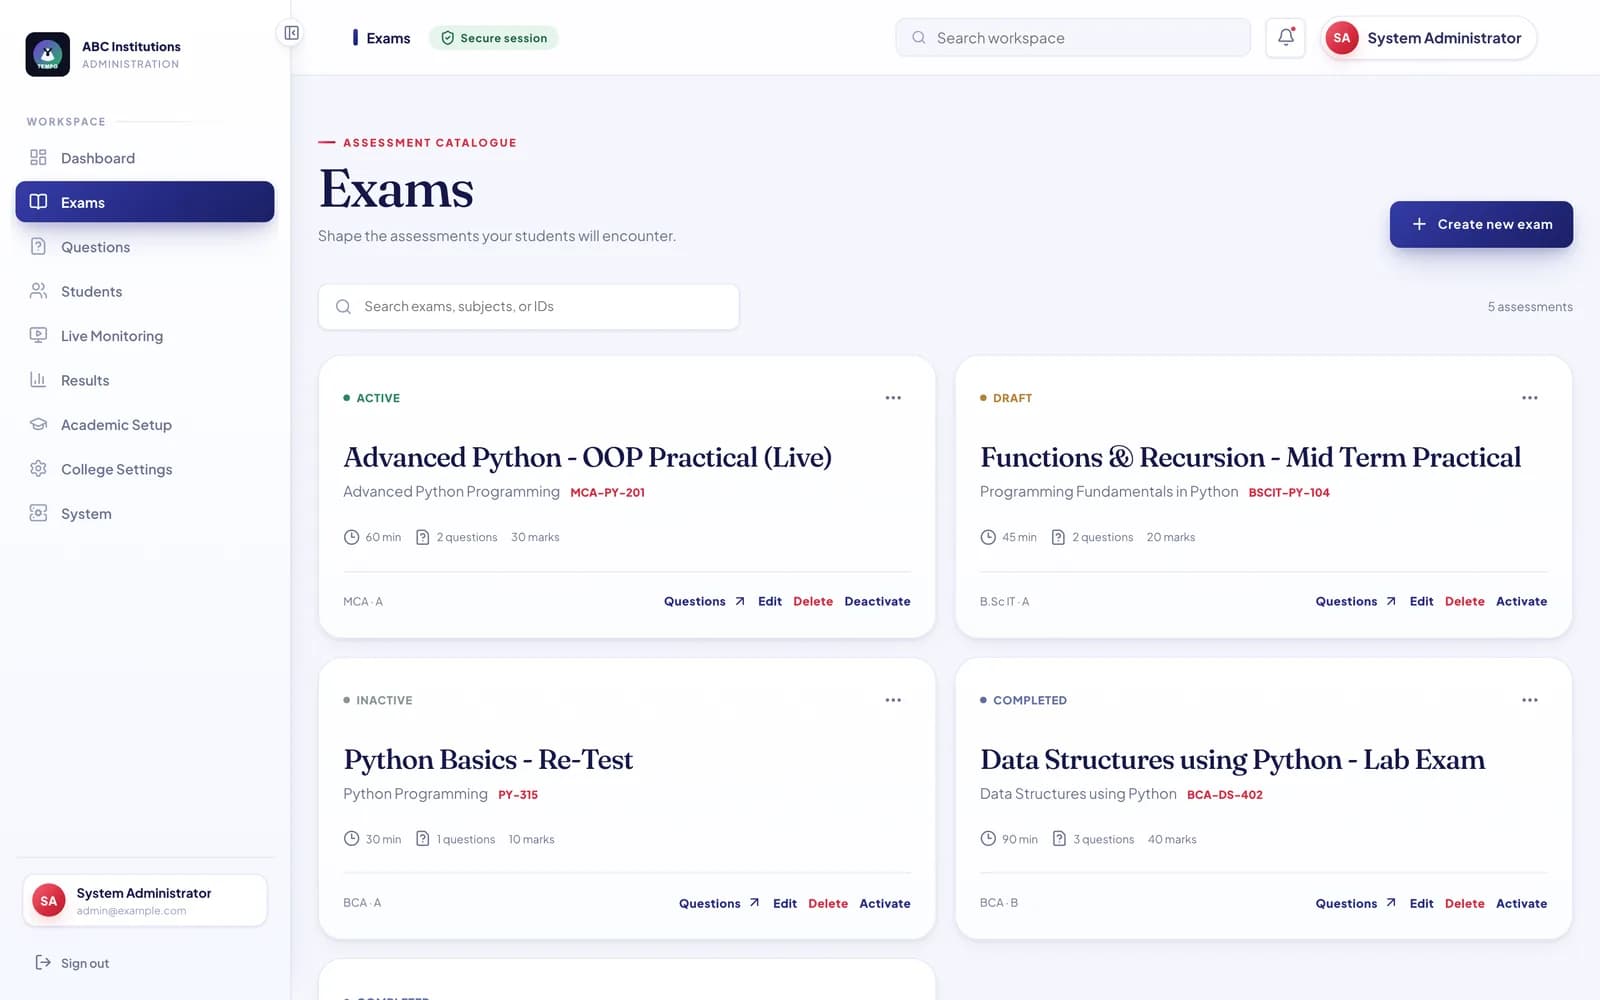Sign out of the account

pos(72,963)
